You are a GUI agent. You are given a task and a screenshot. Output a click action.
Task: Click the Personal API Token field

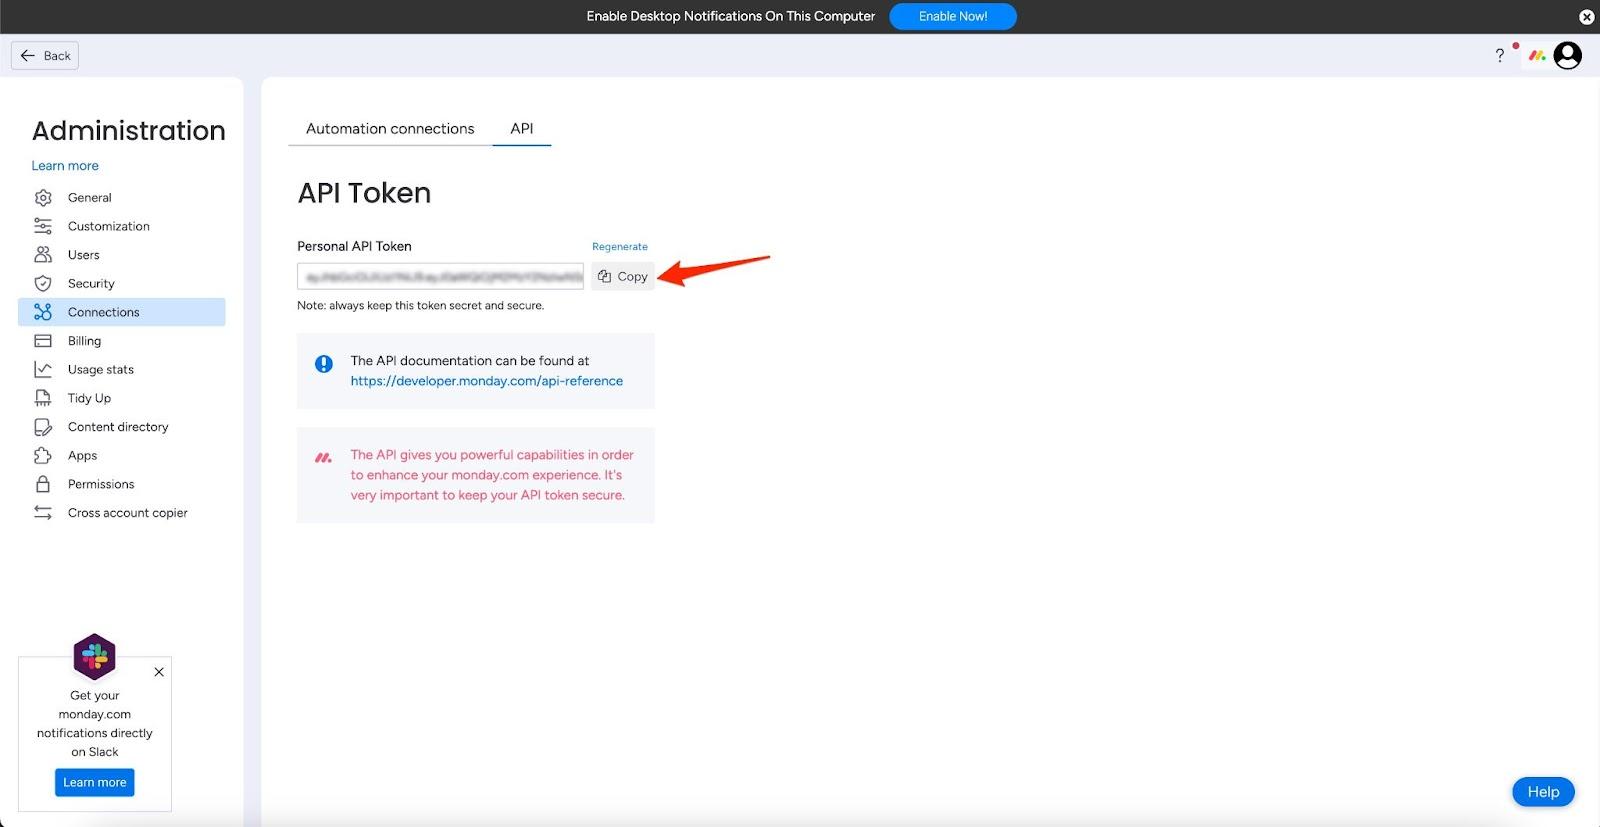[x=440, y=277]
